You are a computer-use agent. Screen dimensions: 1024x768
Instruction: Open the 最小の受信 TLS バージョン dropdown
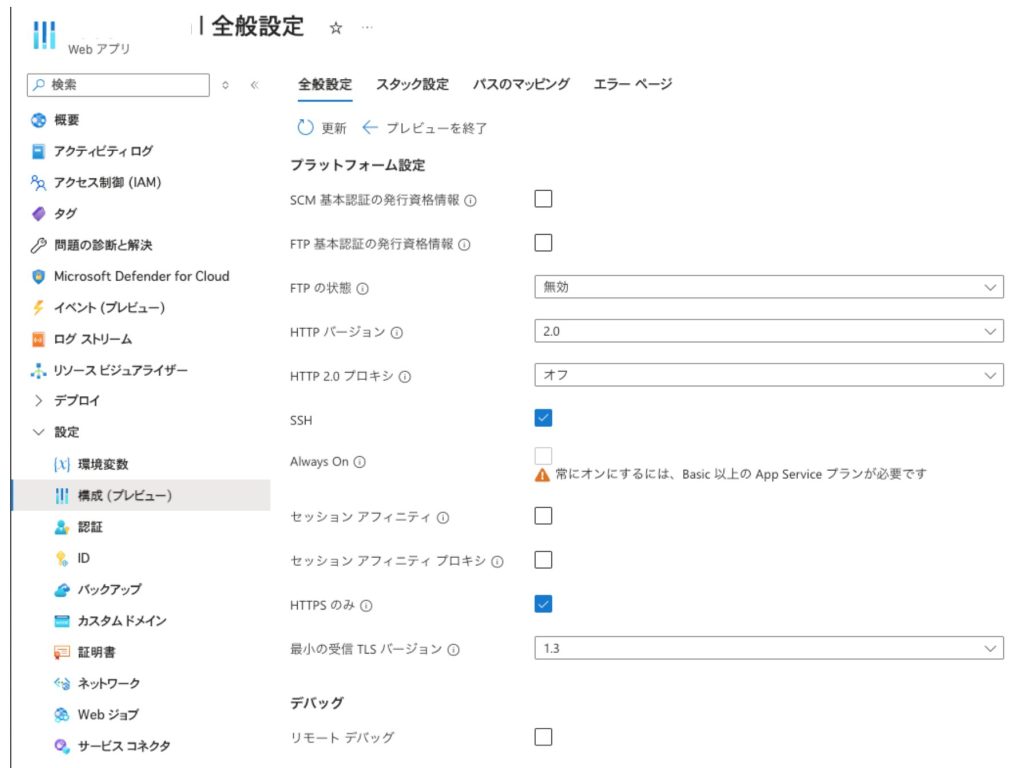click(x=768, y=649)
